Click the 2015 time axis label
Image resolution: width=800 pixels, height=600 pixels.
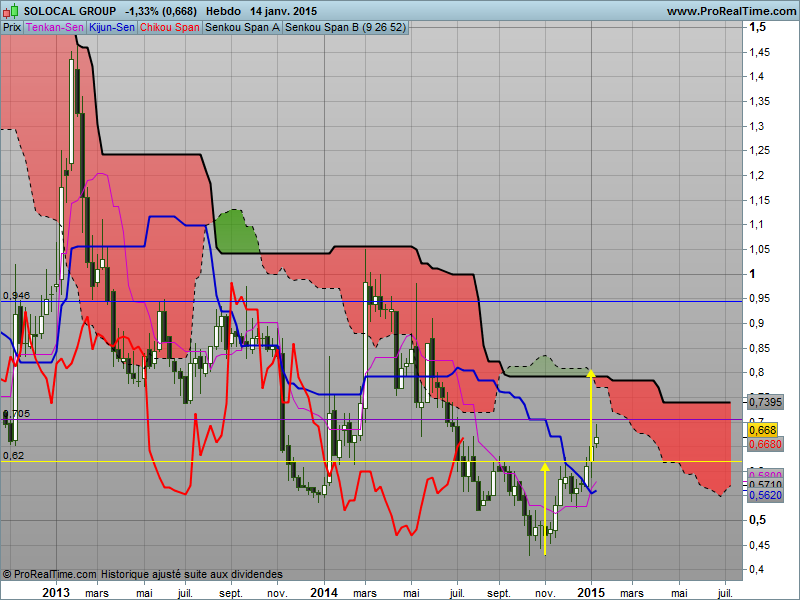coord(591,592)
